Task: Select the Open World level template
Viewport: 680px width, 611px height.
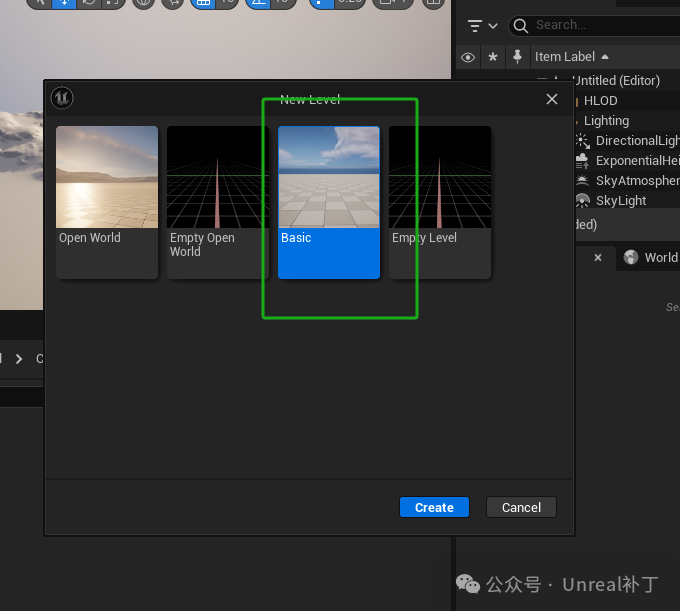Action: [107, 202]
